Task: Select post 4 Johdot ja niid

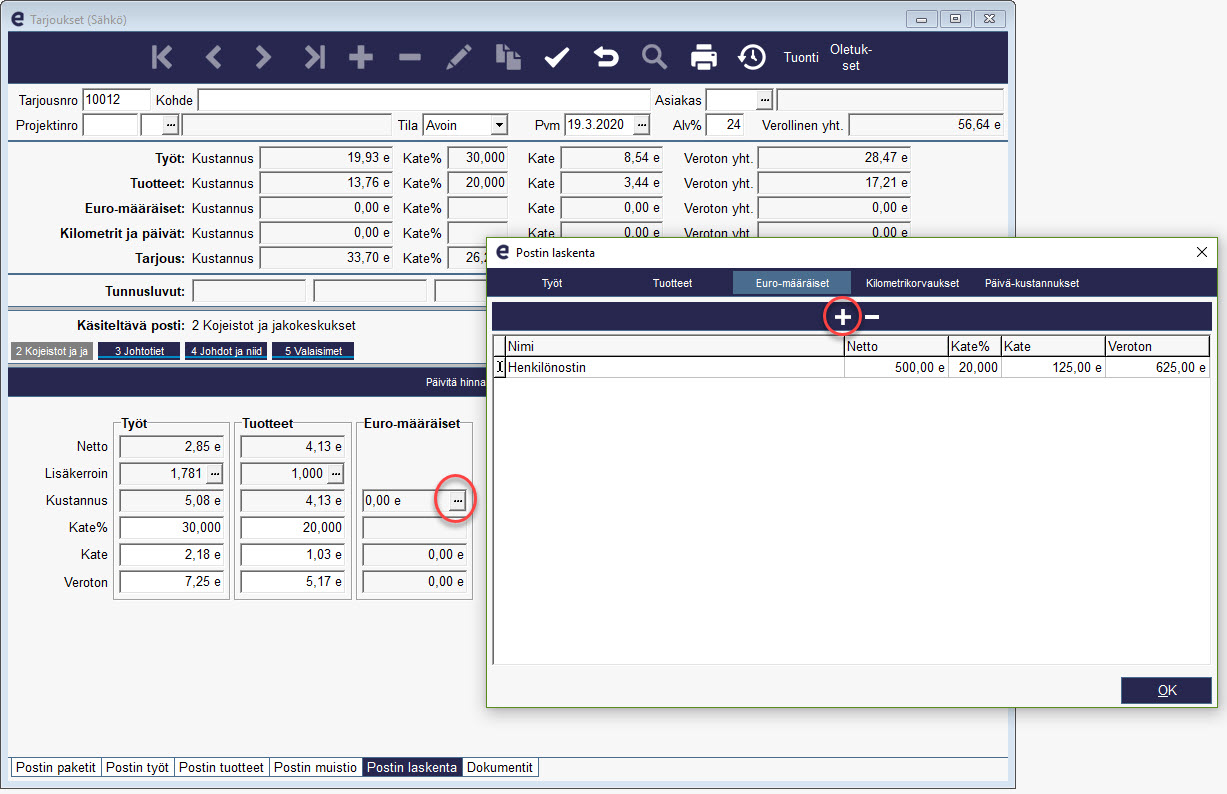Action: (226, 351)
